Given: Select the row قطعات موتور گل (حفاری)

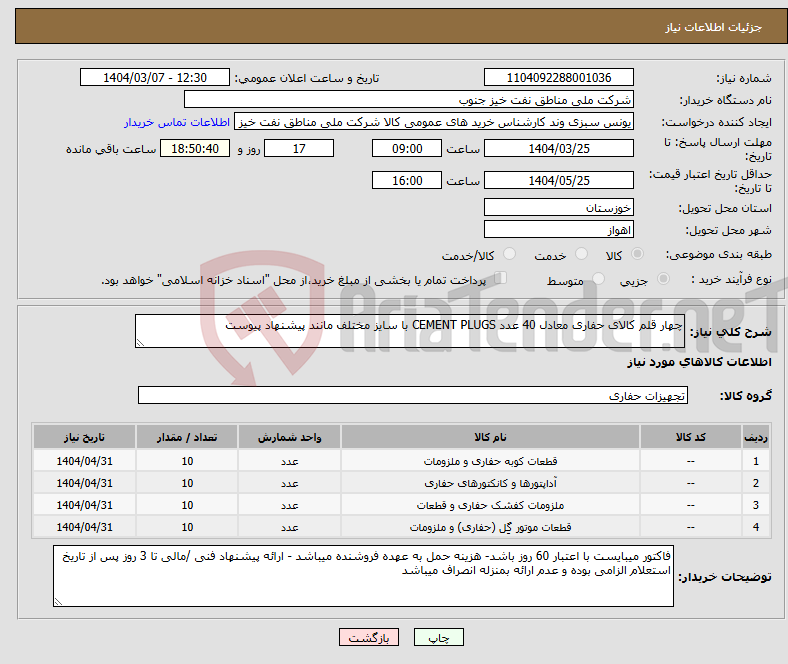Looking at the screenshot, I should [x=490, y=527].
